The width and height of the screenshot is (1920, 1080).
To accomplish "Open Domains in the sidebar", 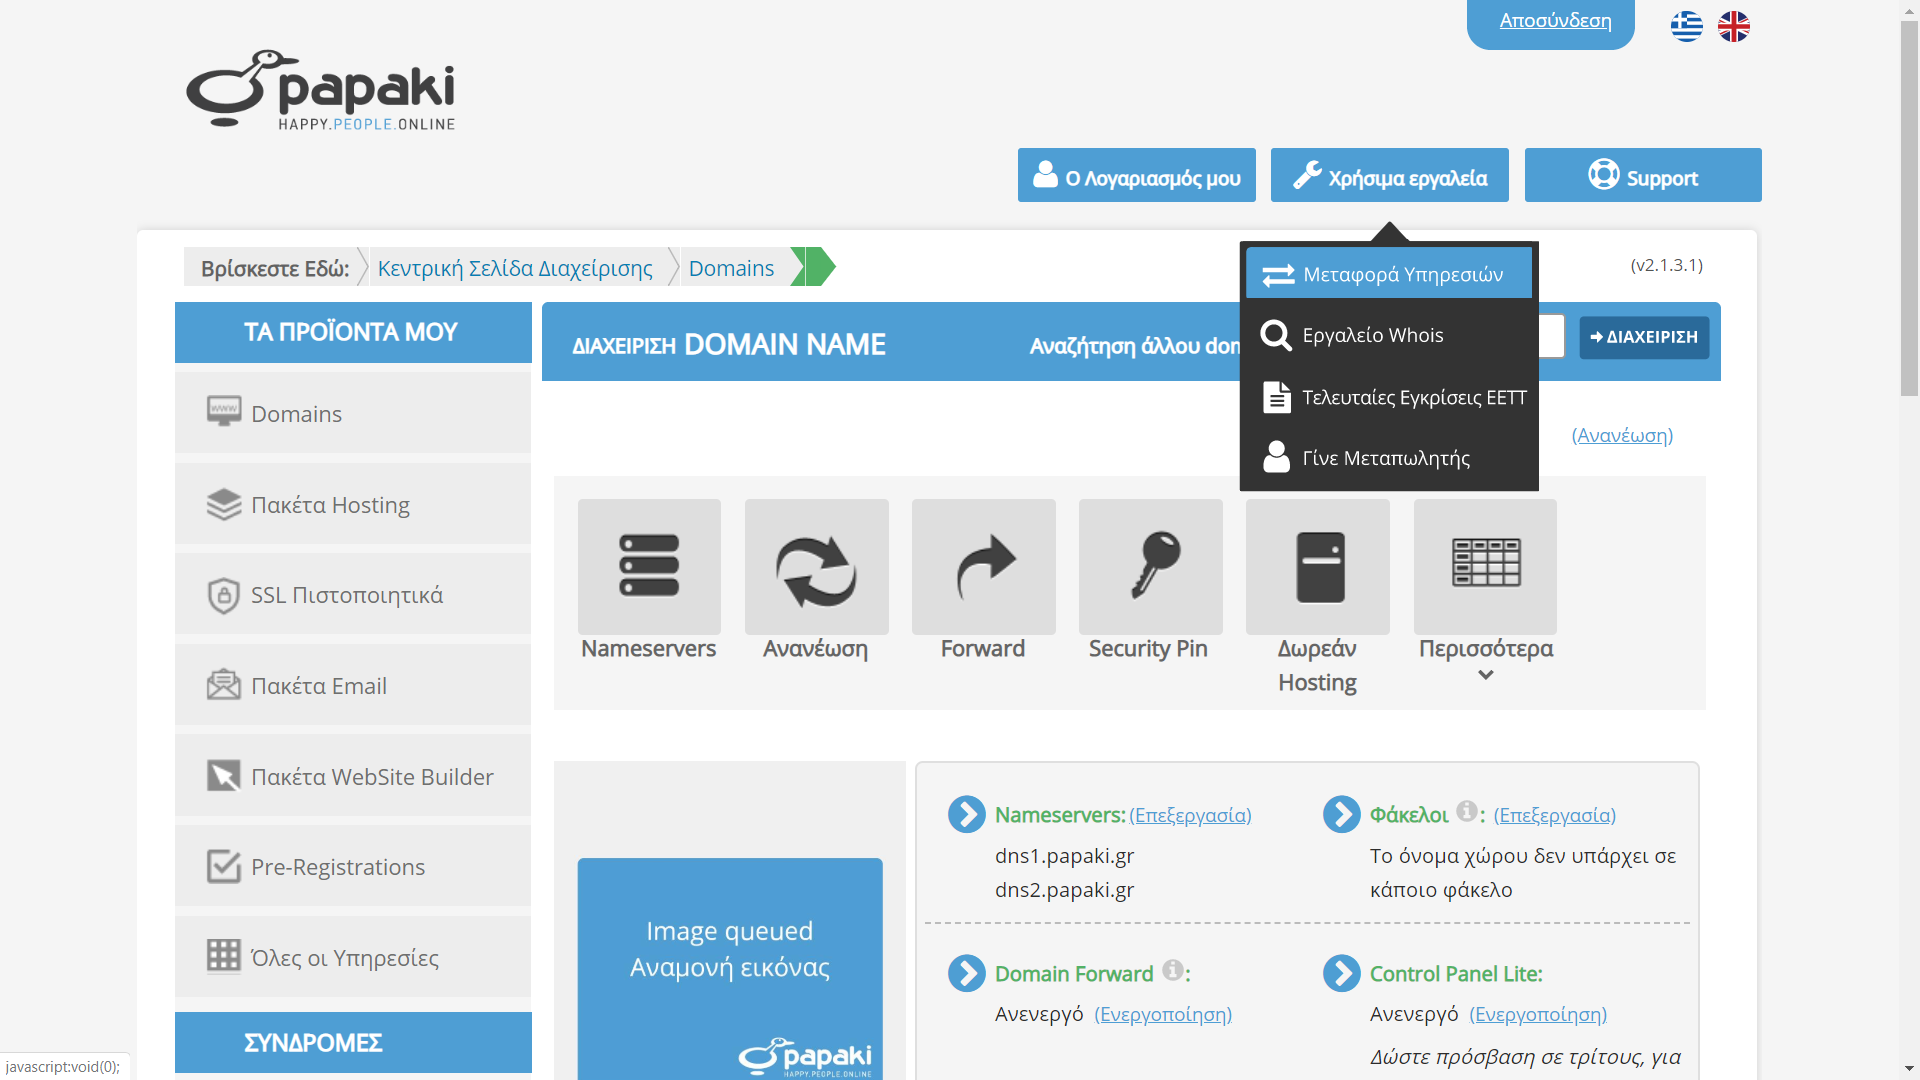I will 353,413.
